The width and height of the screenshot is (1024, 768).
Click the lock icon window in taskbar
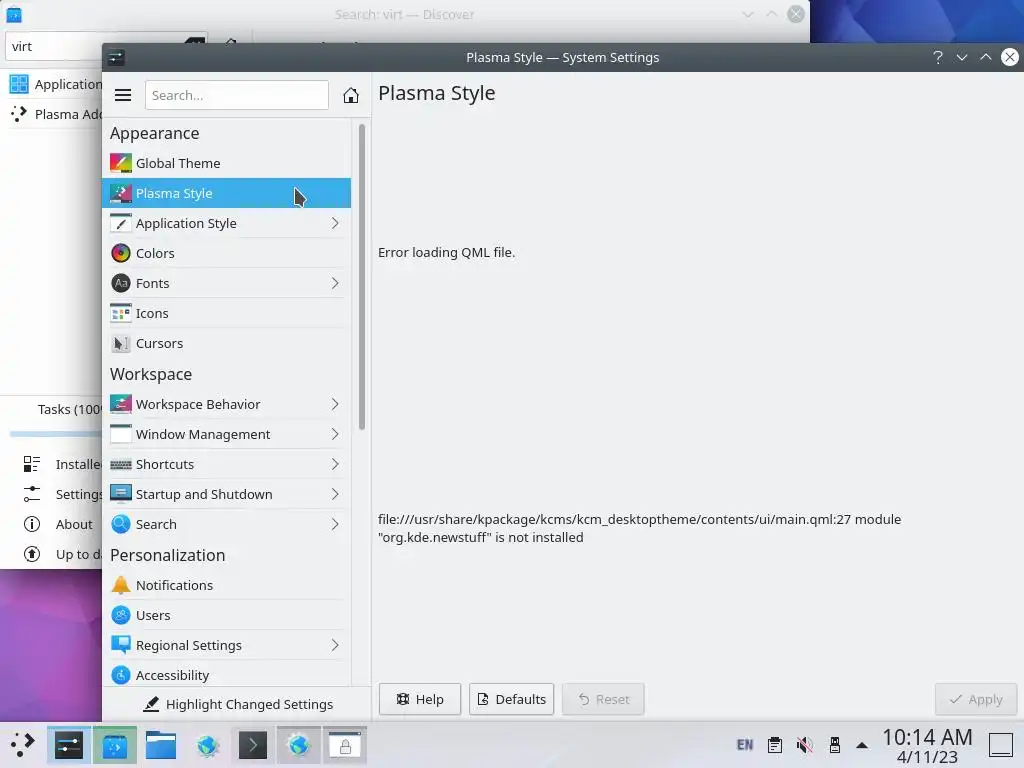point(345,745)
